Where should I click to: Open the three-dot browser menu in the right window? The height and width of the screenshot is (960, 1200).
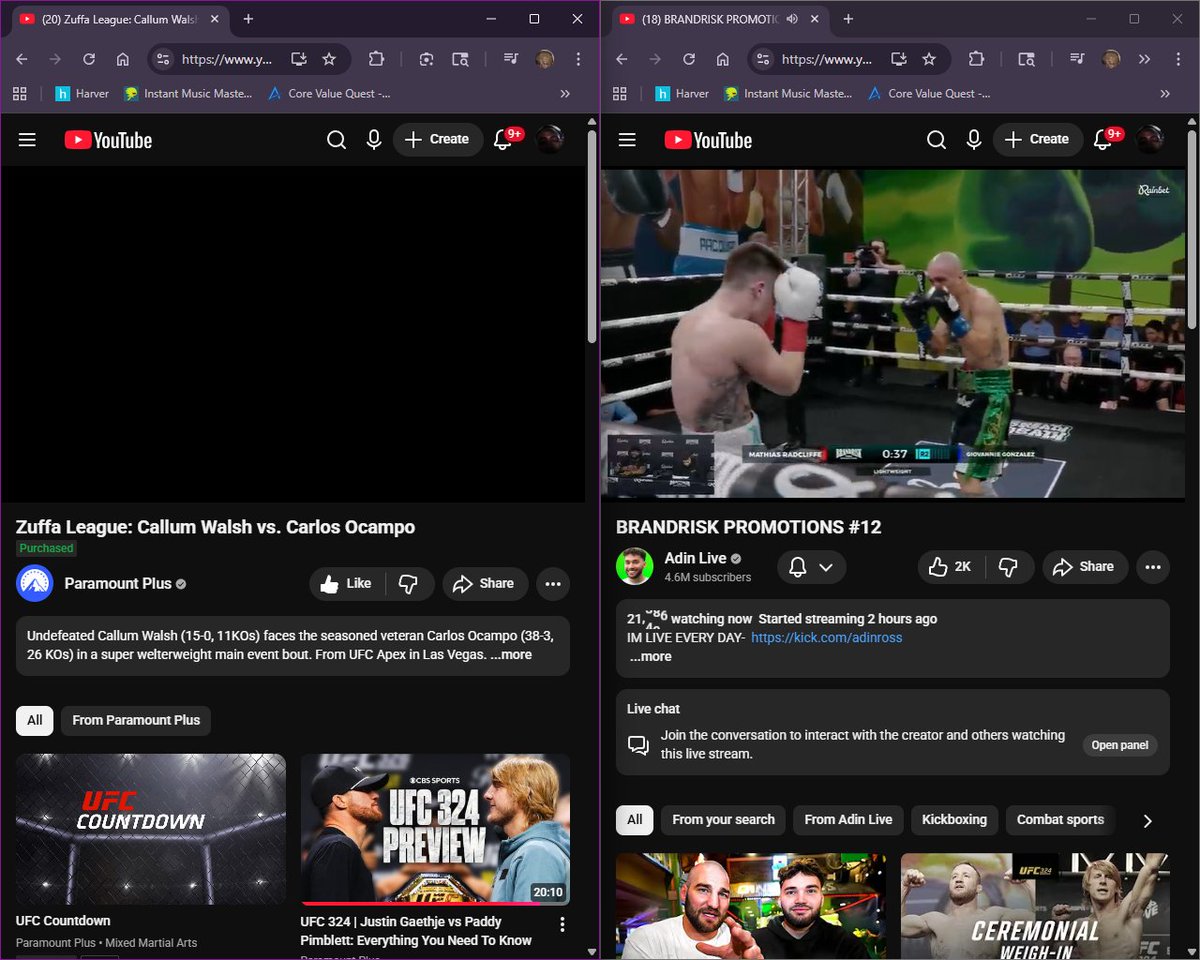coord(1179,59)
